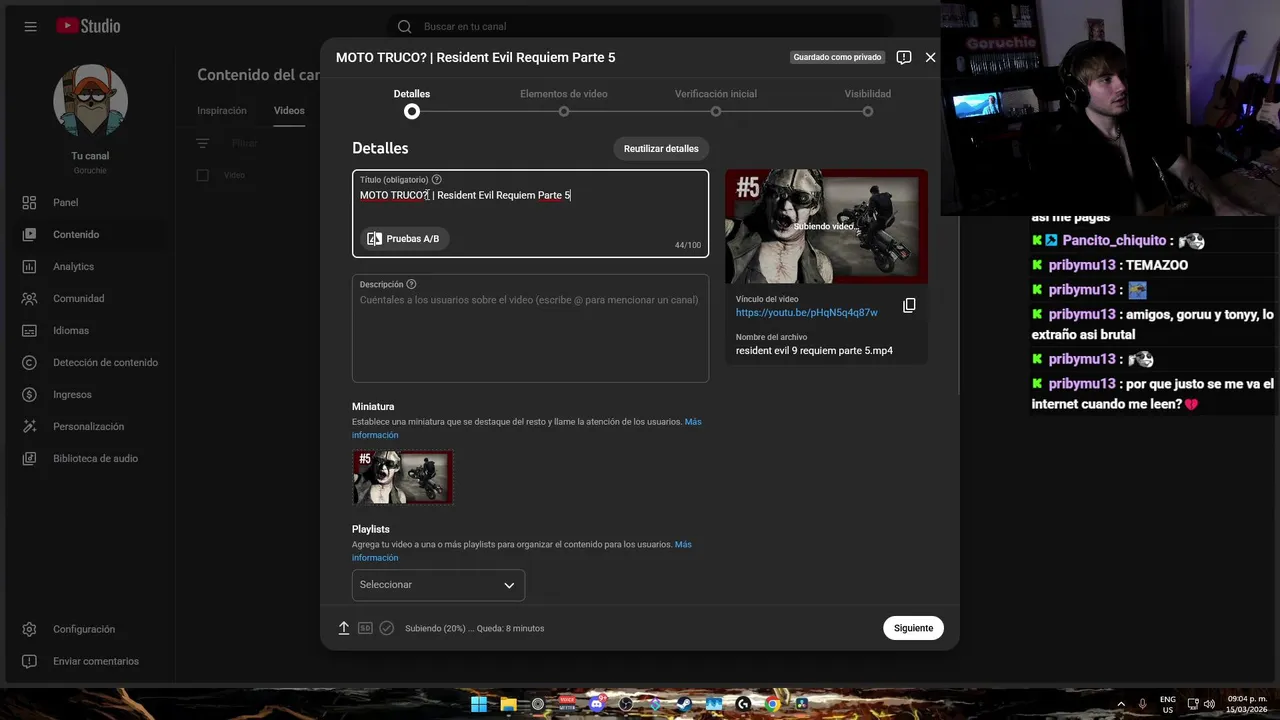Show hidden system tray icons

pos(1120,704)
